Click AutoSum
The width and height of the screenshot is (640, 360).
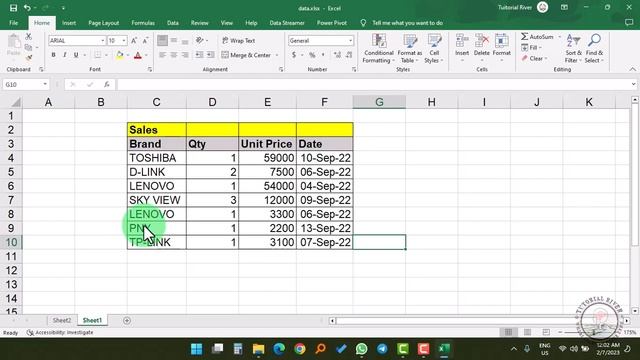[x=537, y=37]
